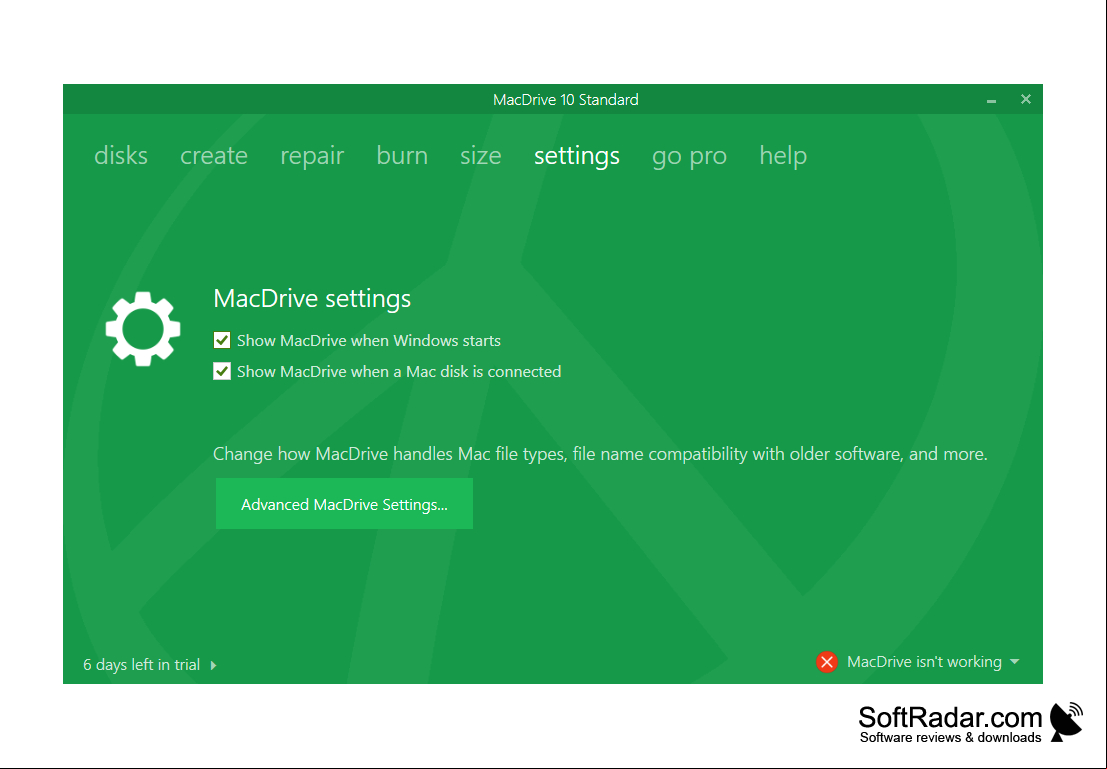Switch to the create tab
Viewport: 1107px width, 769px height.
[x=214, y=155]
